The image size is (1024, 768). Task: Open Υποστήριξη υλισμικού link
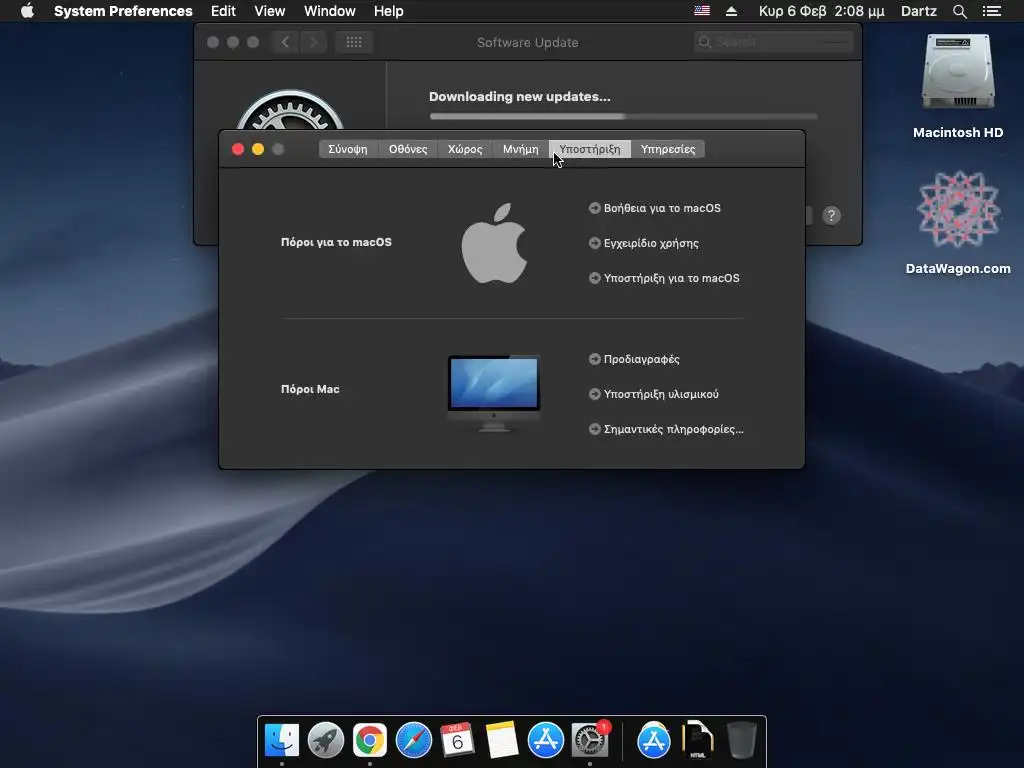click(x=654, y=394)
